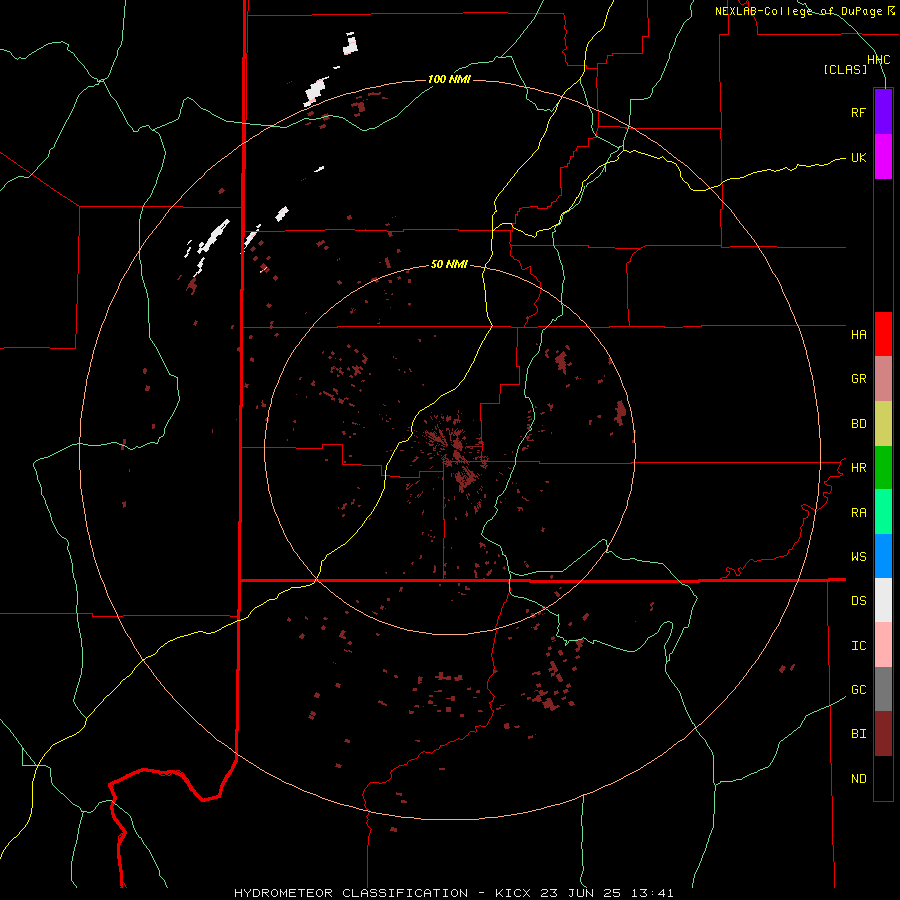900x900 pixels.
Task: Click the "UK" legend label
Action: [858, 157]
